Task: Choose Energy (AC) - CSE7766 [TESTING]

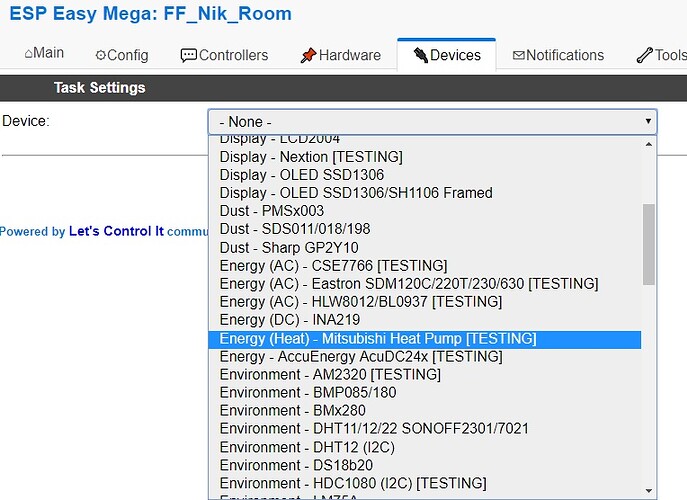Action: (x=333, y=266)
